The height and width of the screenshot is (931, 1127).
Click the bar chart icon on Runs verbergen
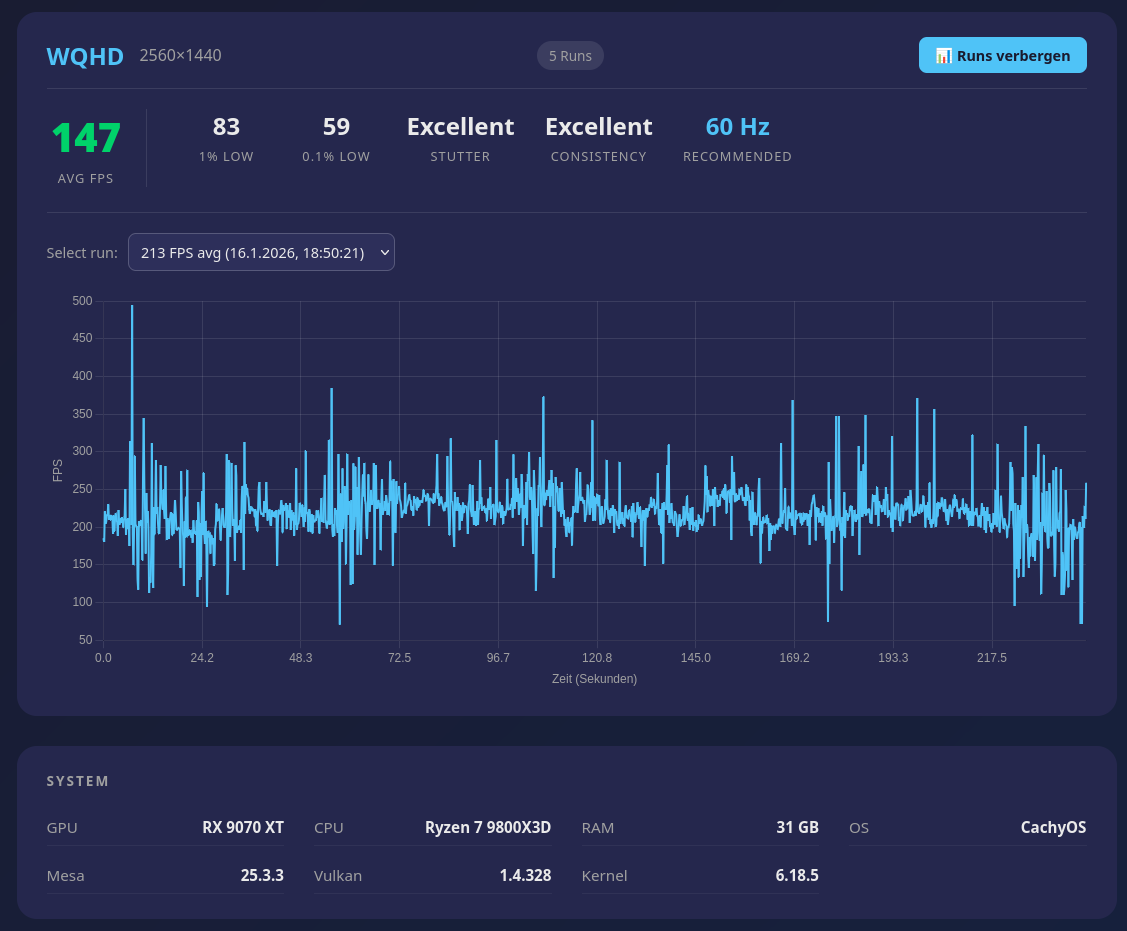coord(941,55)
